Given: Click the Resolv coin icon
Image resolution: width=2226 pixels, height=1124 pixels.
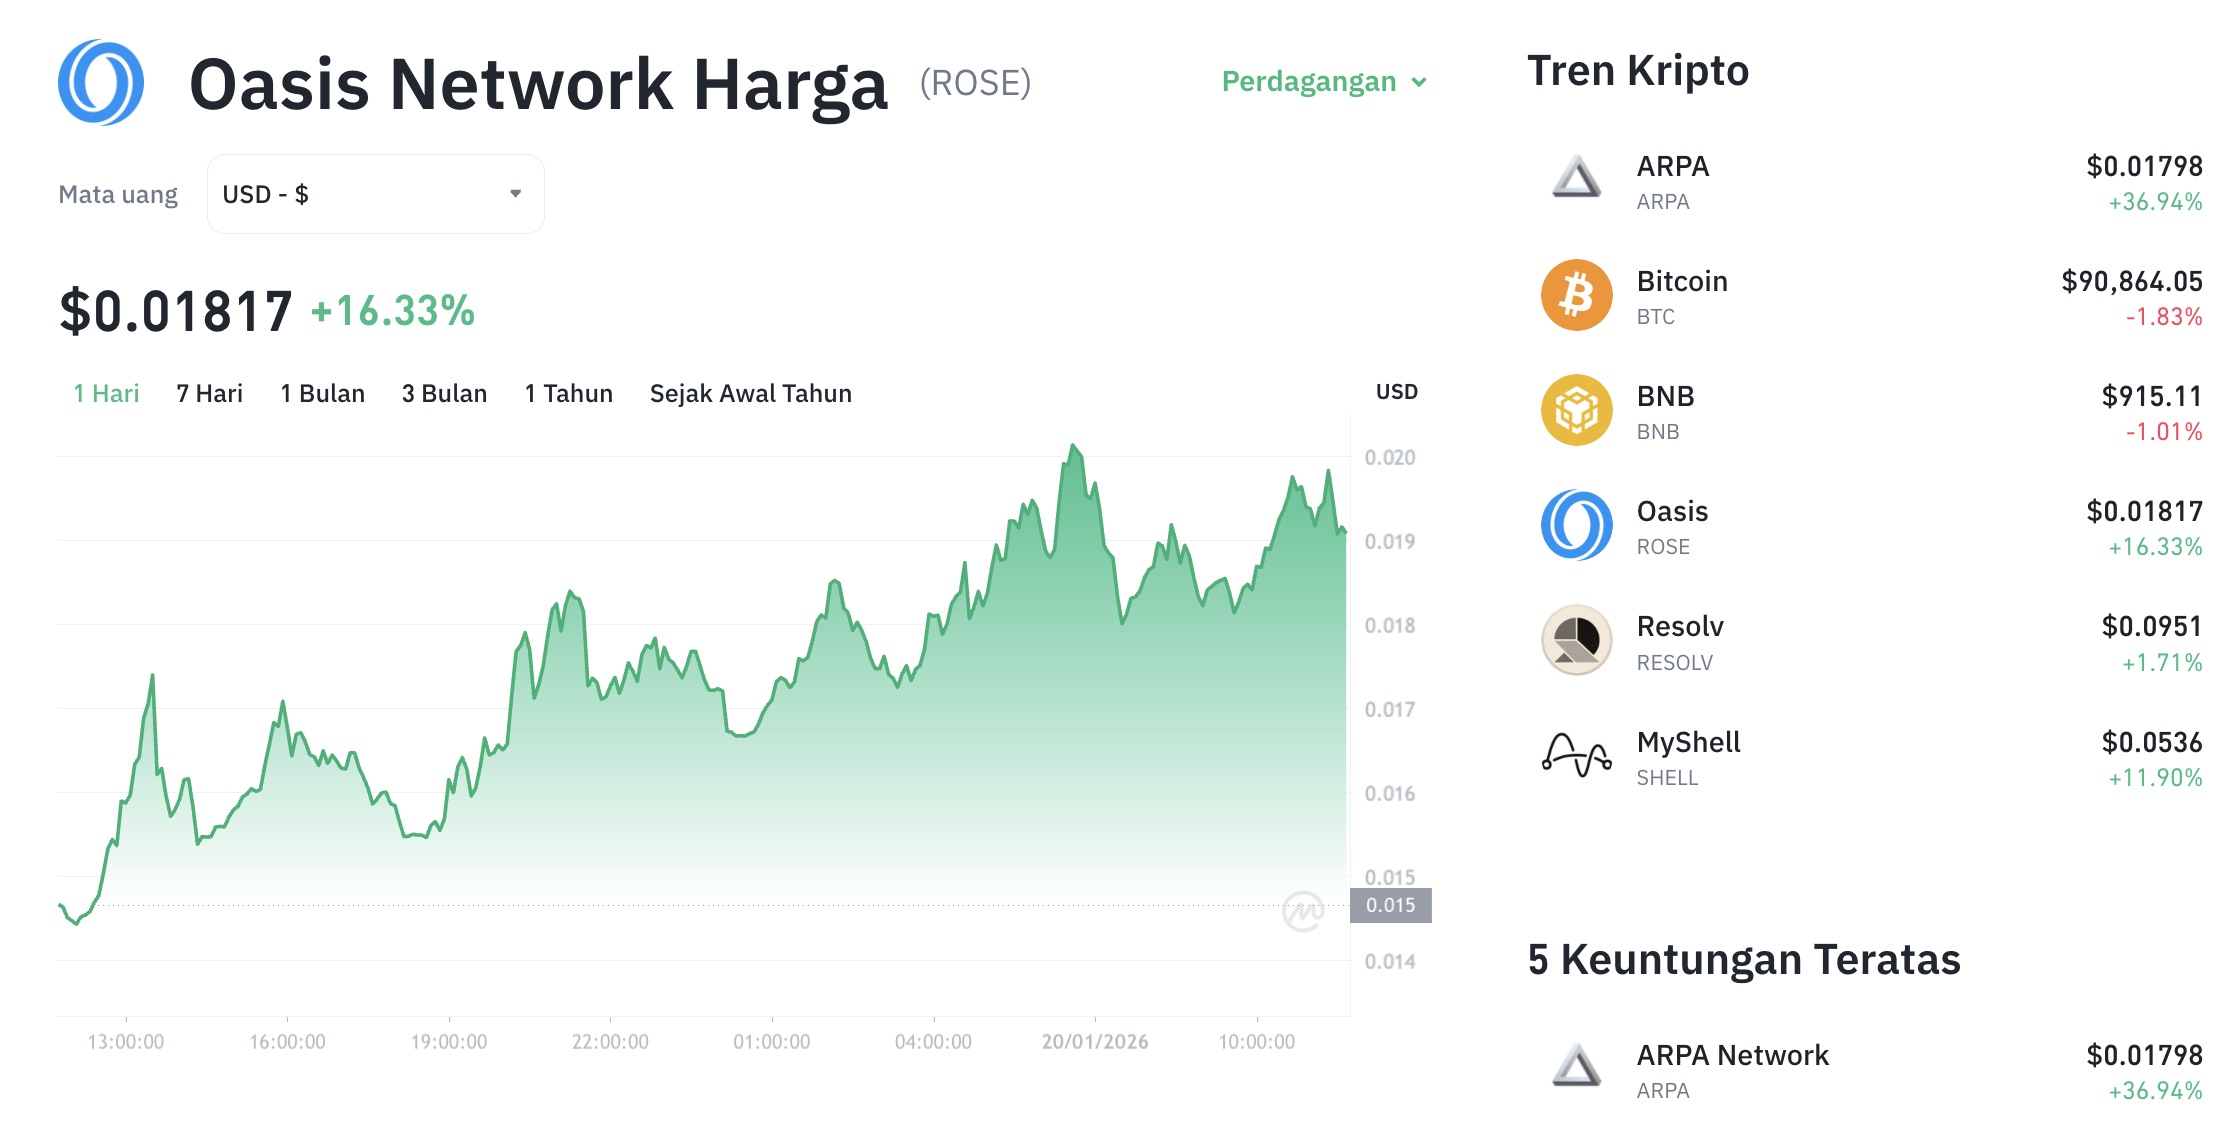Looking at the screenshot, I should [x=1575, y=640].
